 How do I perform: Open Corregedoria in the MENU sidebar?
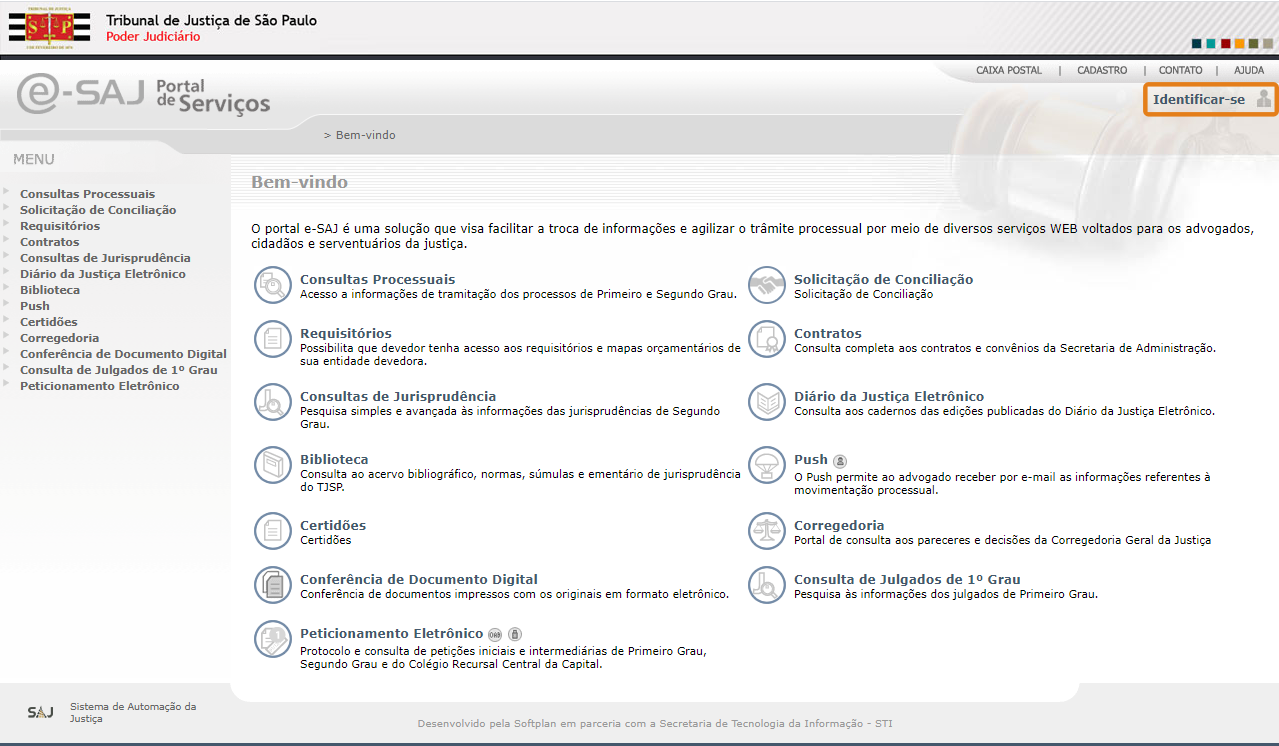pos(59,338)
